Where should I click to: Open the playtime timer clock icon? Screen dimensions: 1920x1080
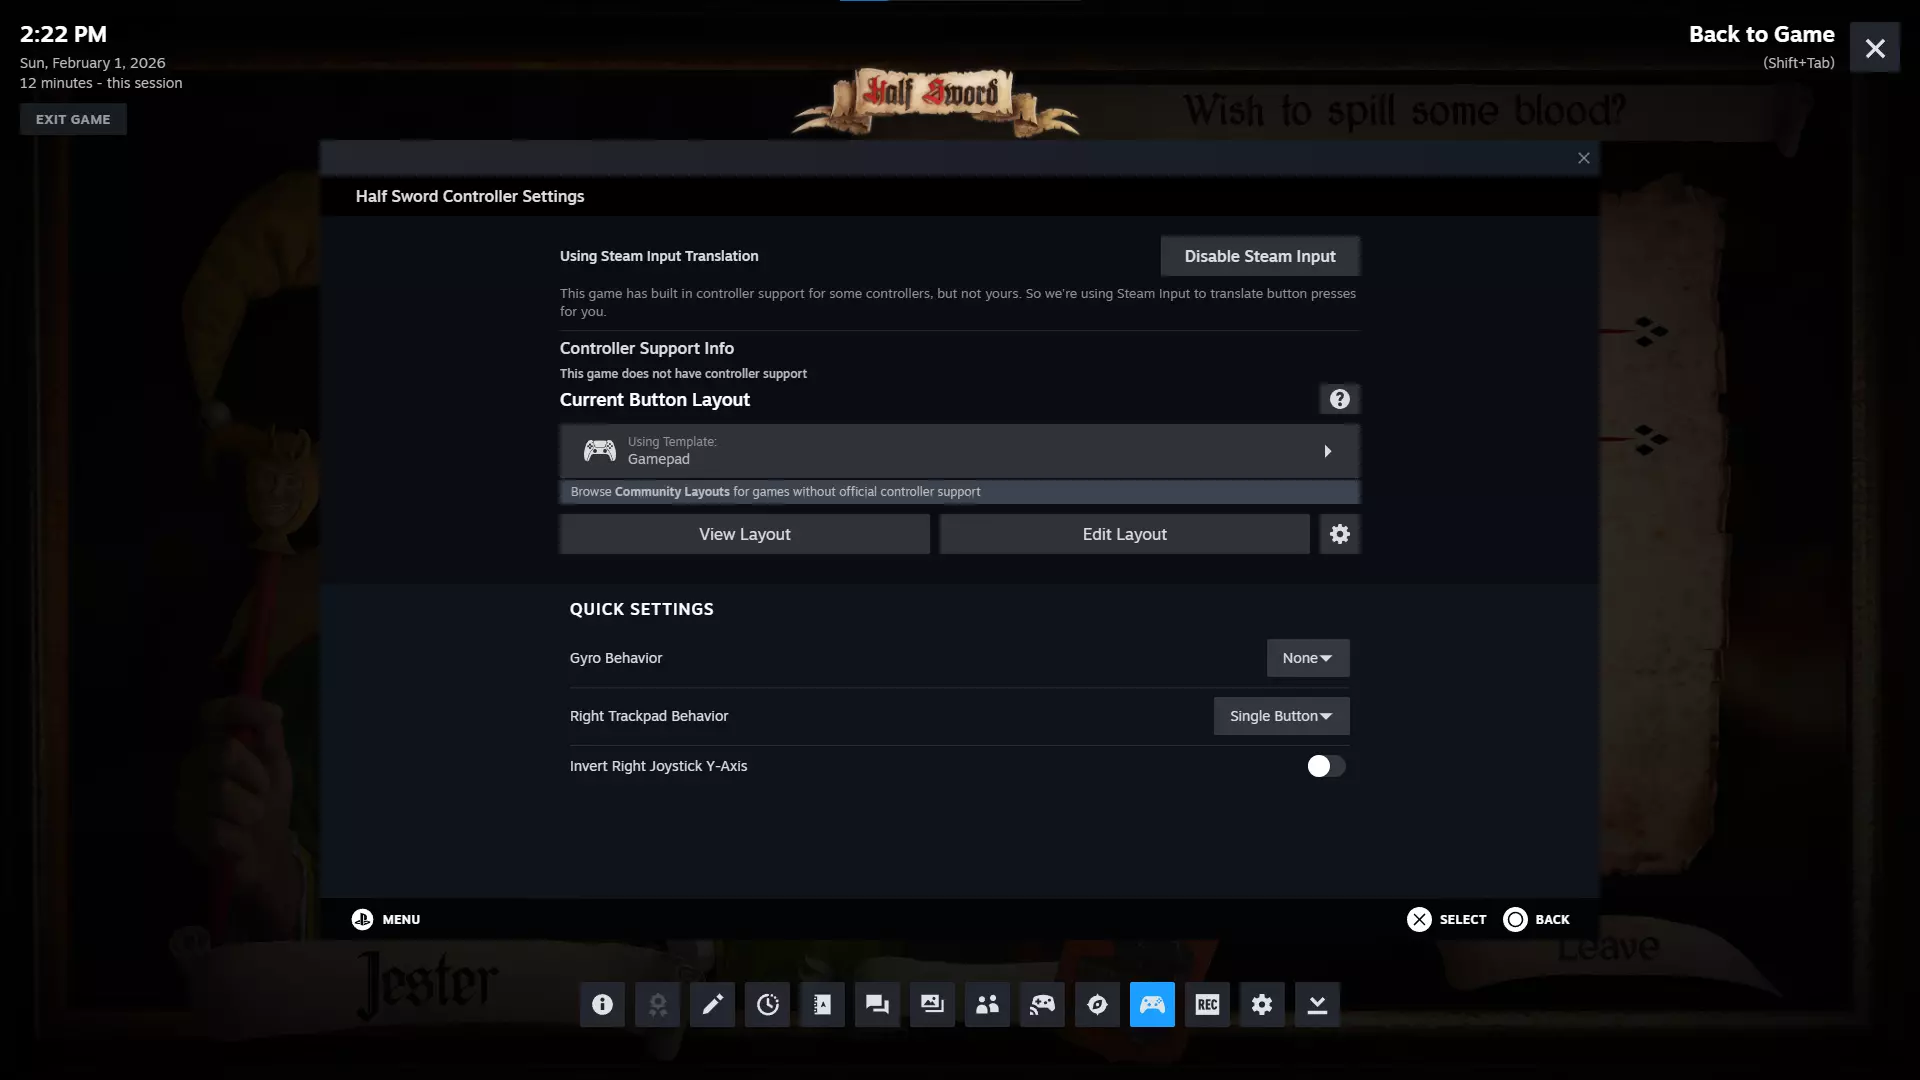pyautogui.click(x=767, y=1004)
